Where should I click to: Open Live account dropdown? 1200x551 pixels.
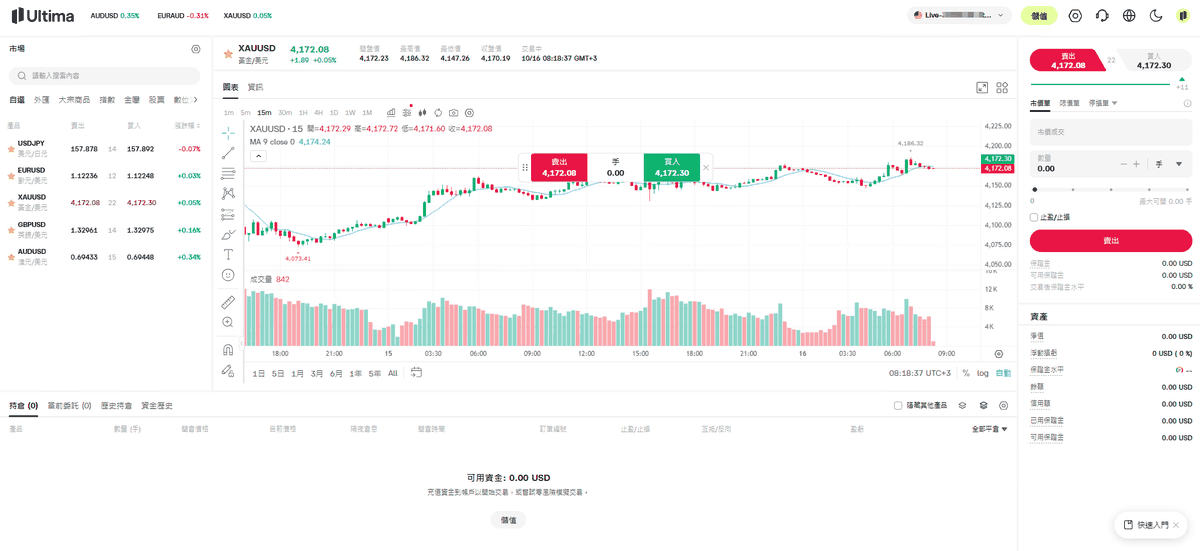pyautogui.click(x=960, y=15)
